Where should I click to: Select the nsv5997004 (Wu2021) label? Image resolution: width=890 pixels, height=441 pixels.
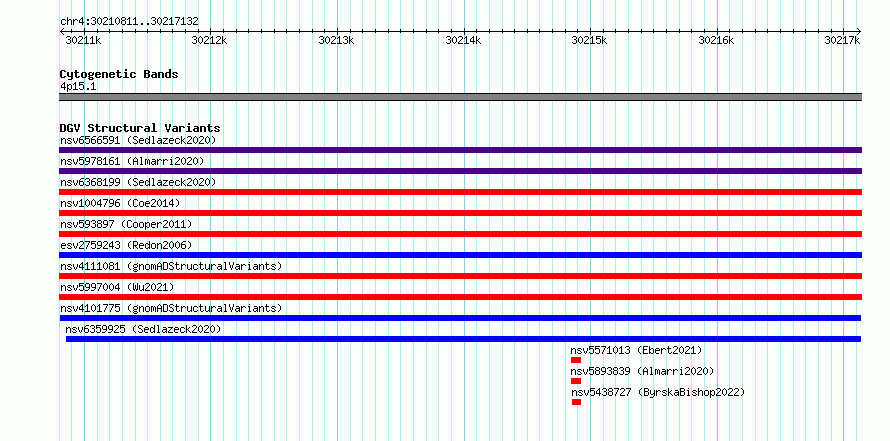click(x=117, y=287)
